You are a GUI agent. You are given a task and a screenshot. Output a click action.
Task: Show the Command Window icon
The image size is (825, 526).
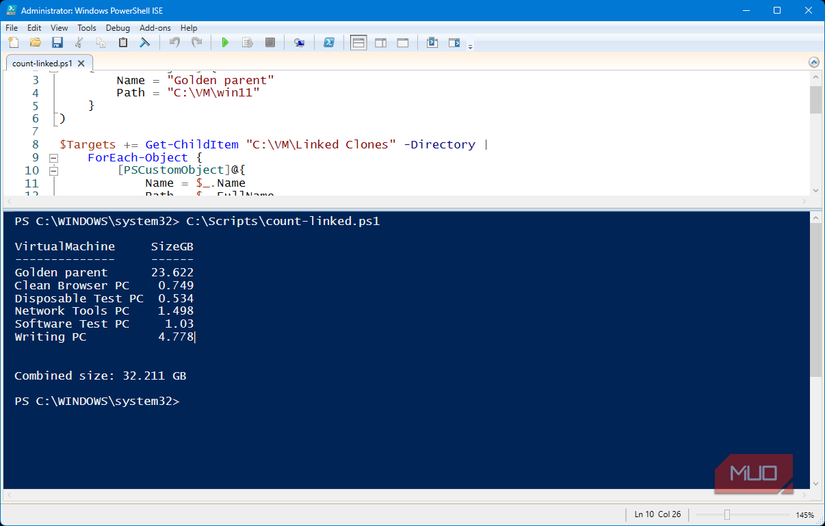tap(432, 43)
